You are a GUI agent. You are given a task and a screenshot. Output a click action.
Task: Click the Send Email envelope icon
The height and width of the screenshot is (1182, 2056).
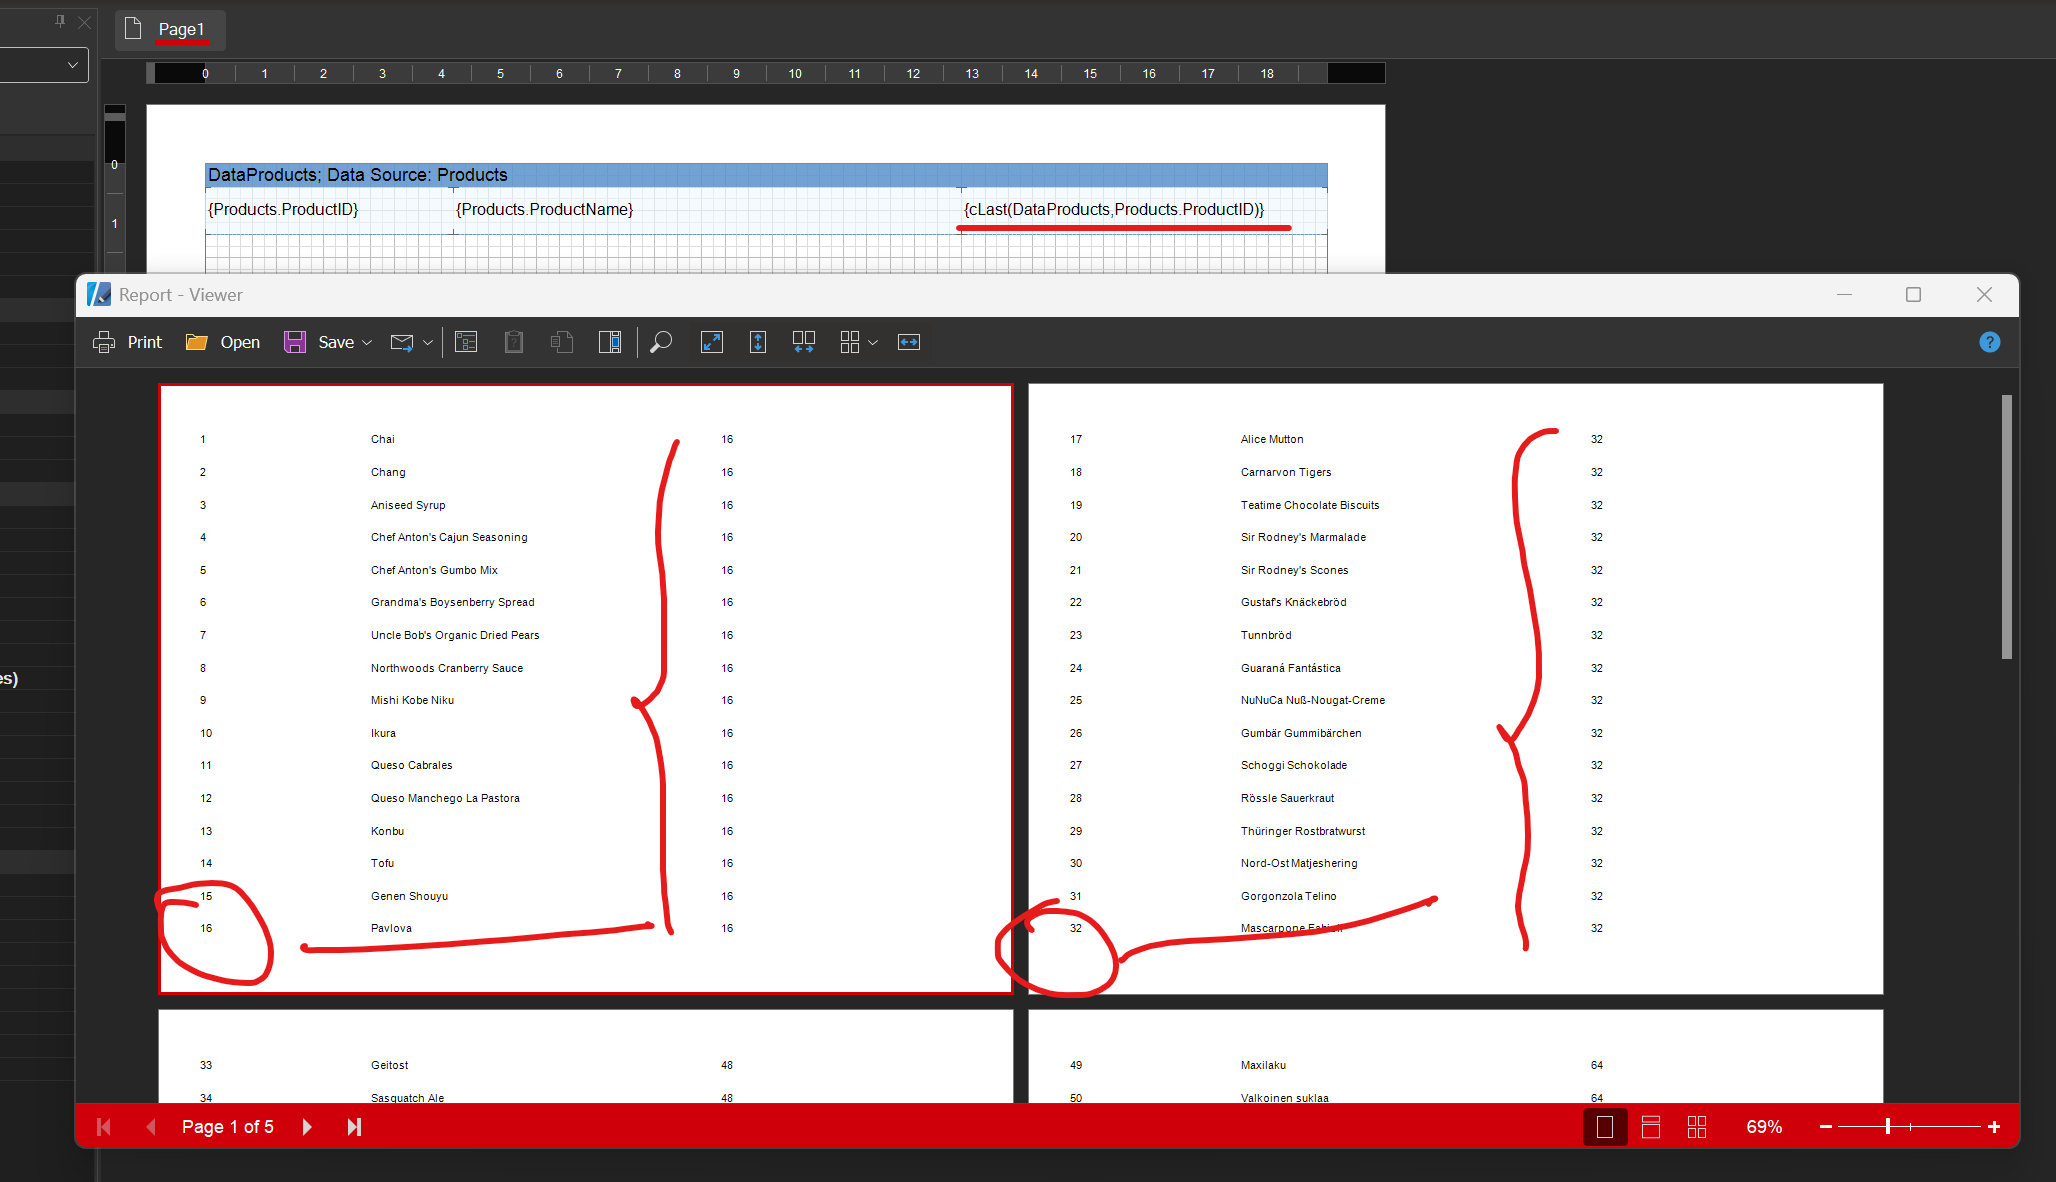click(x=402, y=342)
